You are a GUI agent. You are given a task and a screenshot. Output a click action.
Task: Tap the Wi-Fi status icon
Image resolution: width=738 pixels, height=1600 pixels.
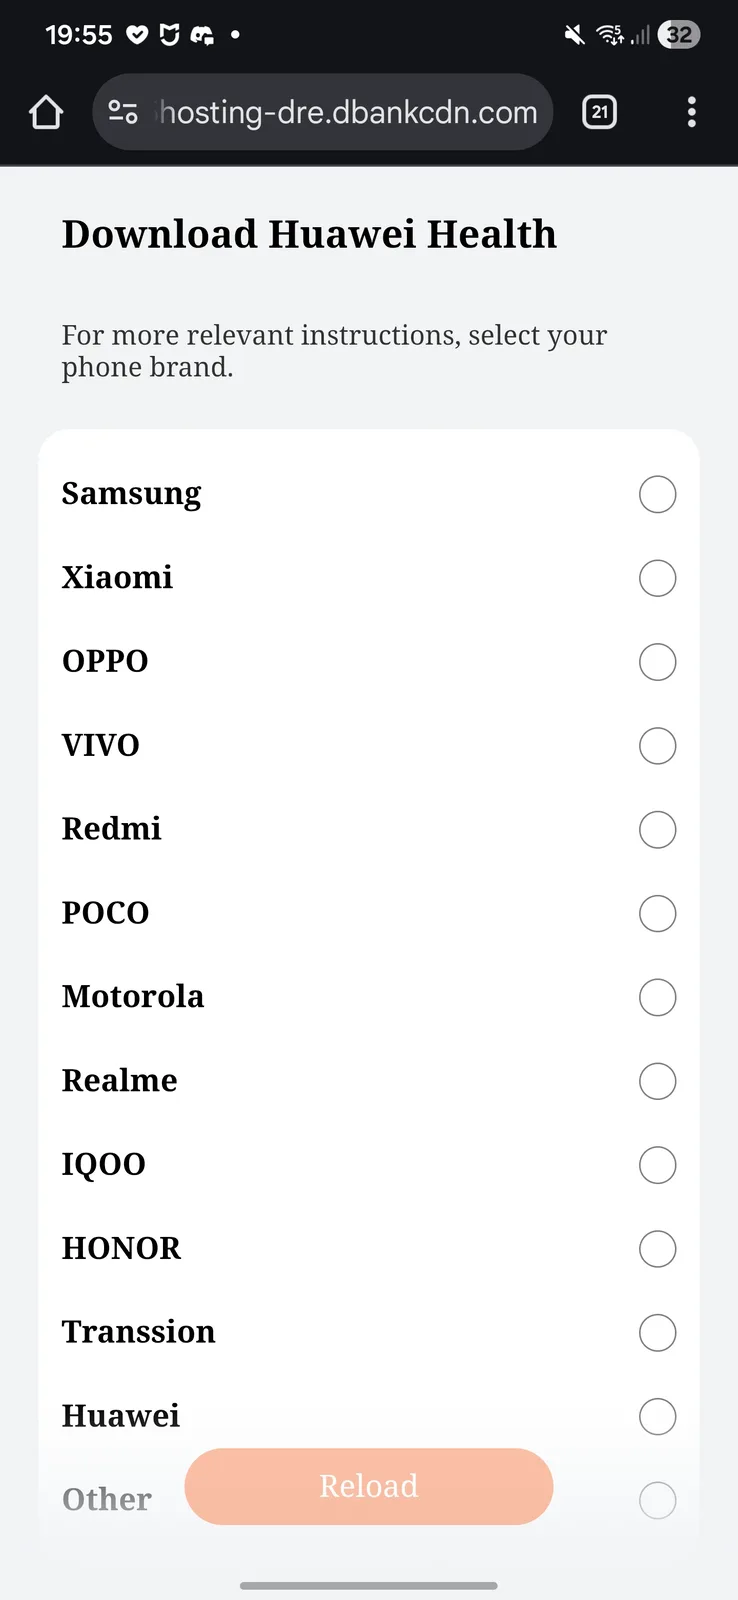click(x=609, y=36)
